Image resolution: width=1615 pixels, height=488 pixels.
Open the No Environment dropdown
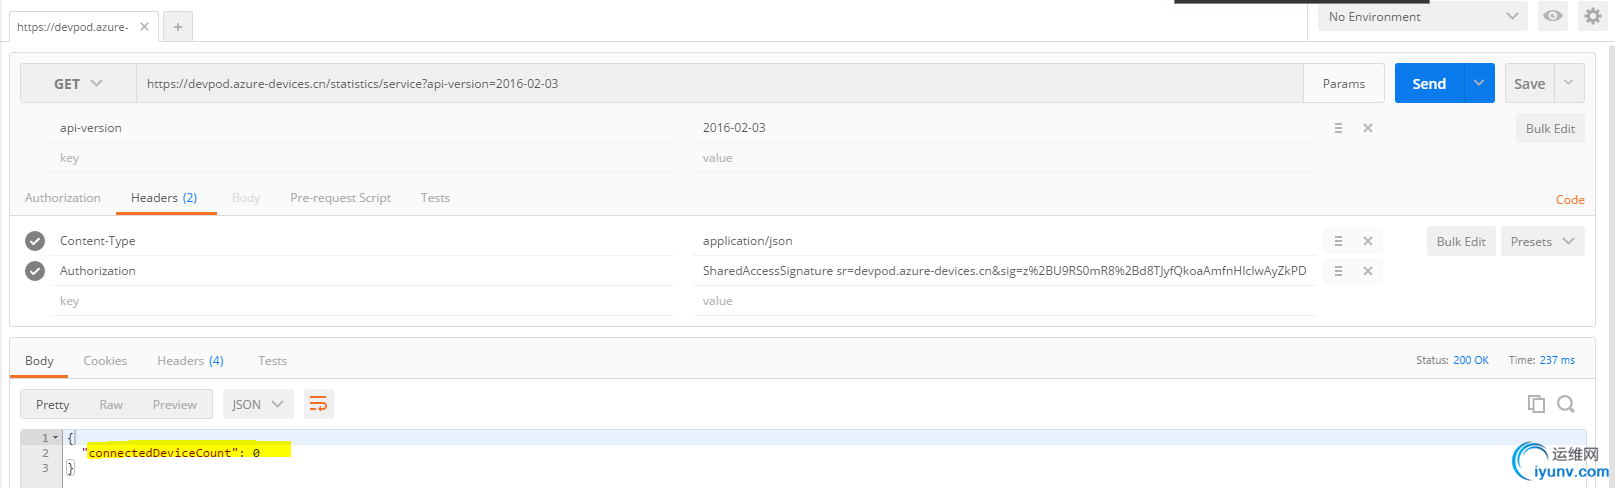coord(1422,16)
